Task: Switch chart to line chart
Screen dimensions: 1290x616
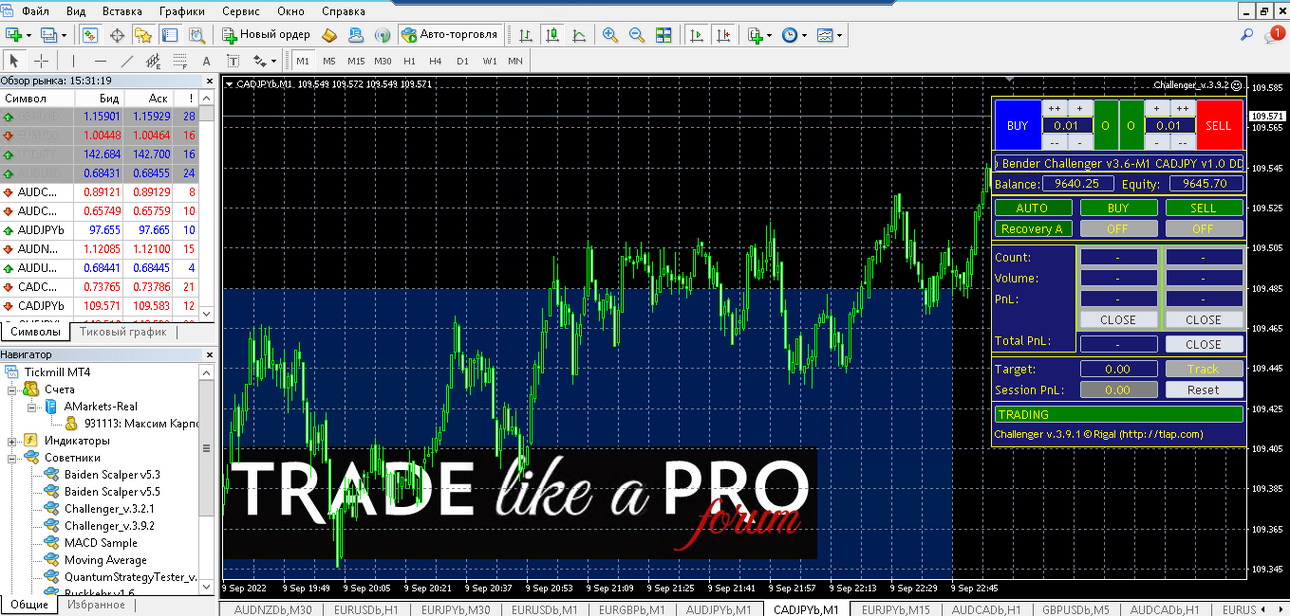Action: [x=579, y=34]
